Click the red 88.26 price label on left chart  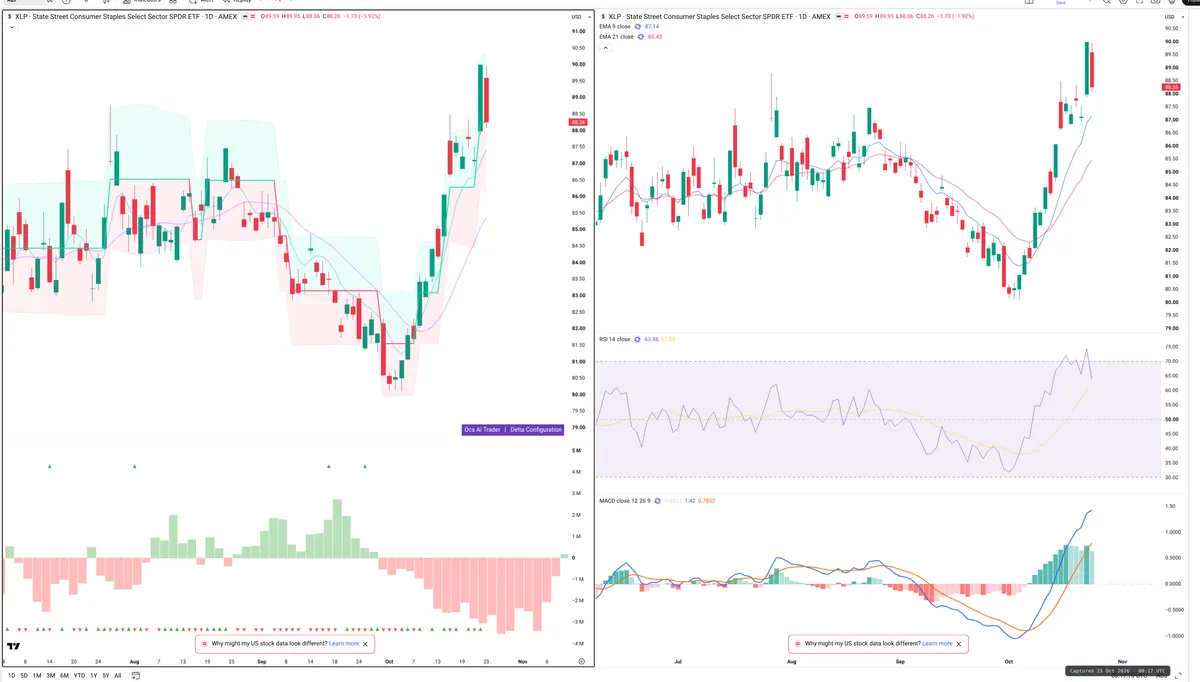click(x=577, y=122)
